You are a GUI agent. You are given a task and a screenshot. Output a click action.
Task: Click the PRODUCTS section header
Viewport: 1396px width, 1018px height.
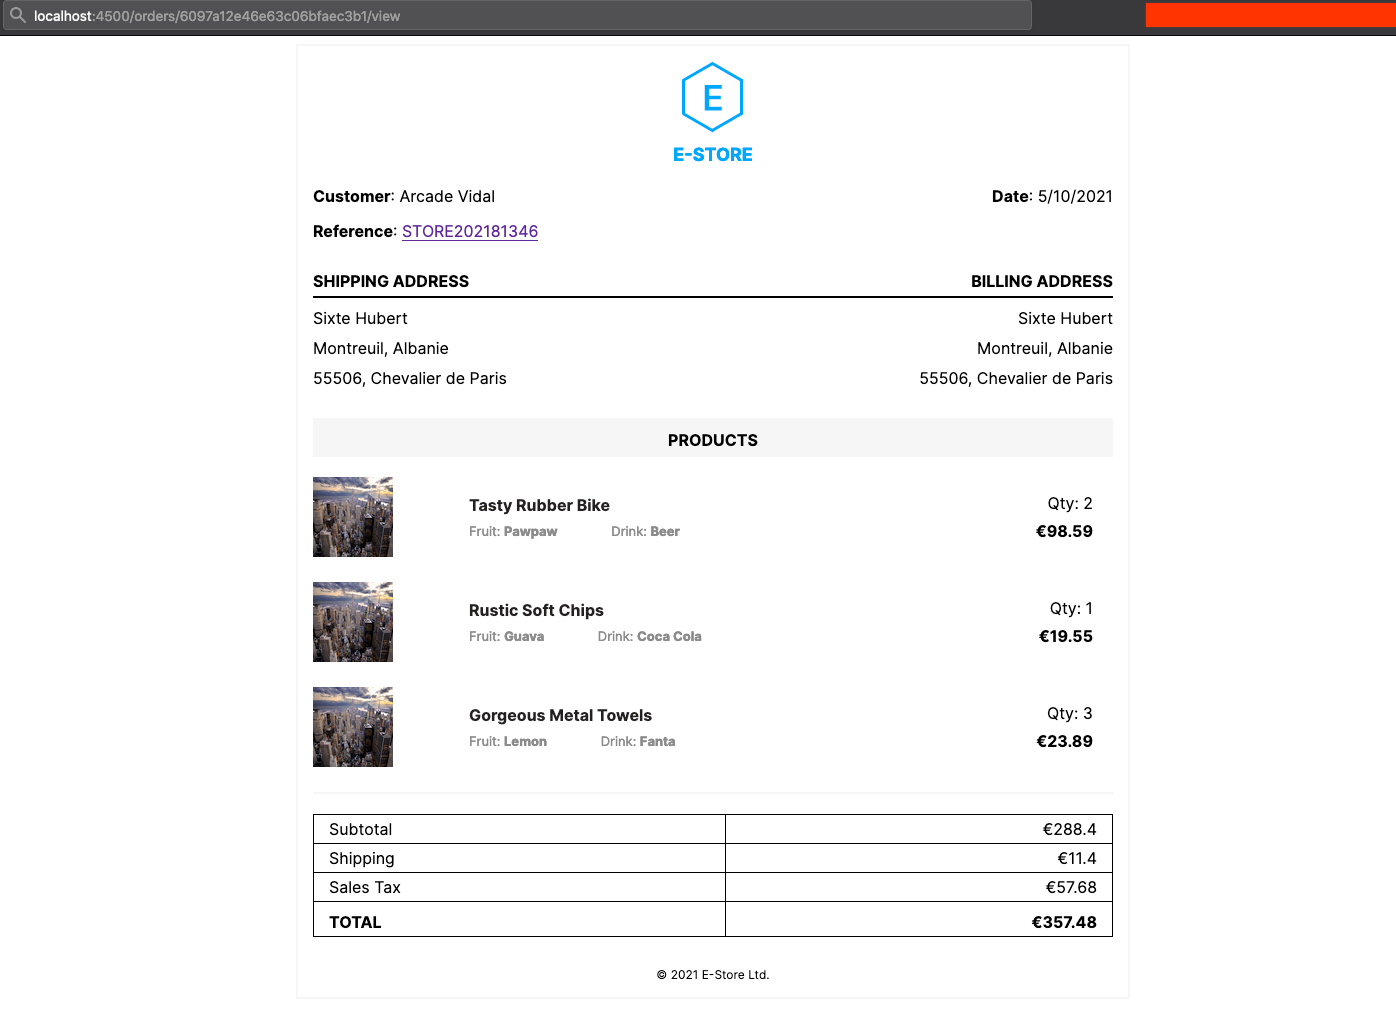tap(713, 438)
